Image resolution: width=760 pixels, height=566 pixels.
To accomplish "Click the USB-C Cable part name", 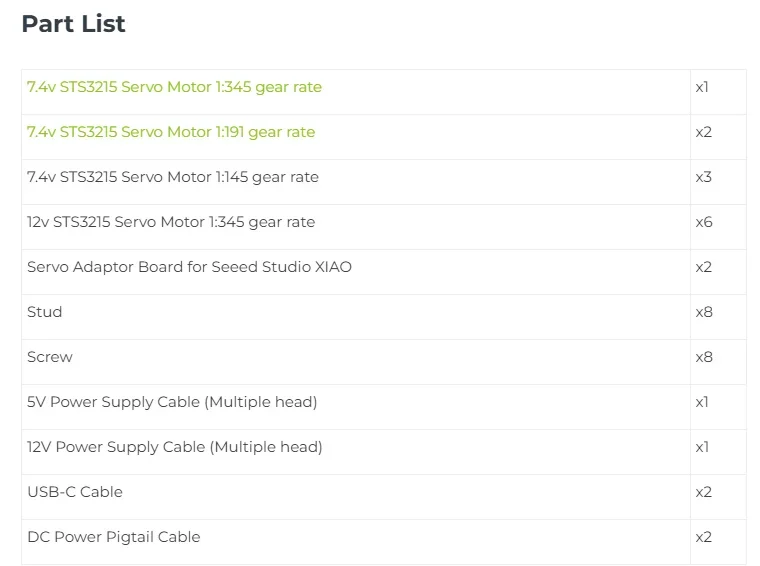I will coord(75,492).
